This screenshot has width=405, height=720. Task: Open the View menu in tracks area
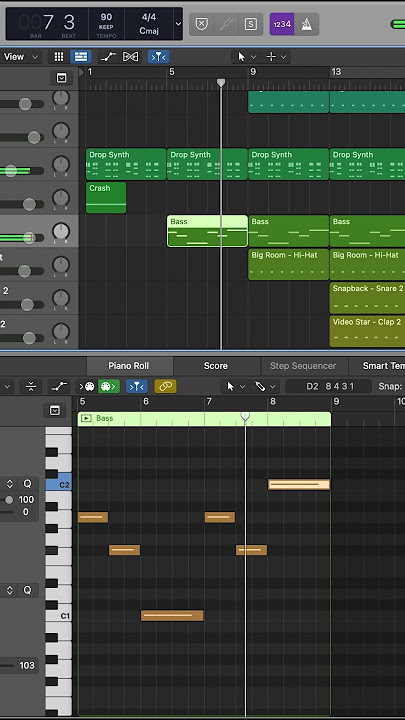coord(20,57)
